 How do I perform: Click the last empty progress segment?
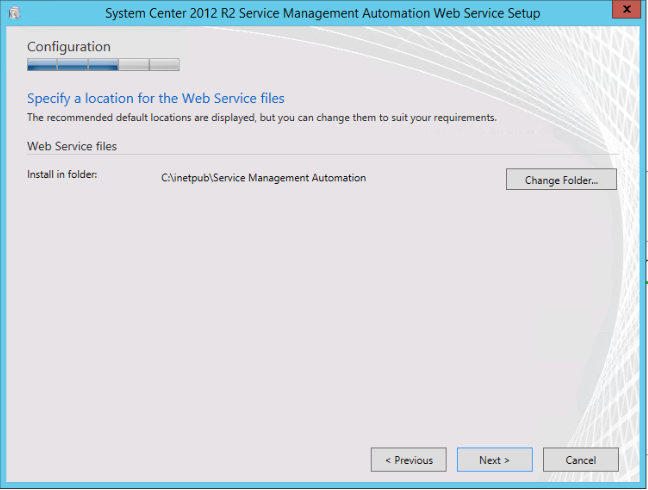click(164, 65)
